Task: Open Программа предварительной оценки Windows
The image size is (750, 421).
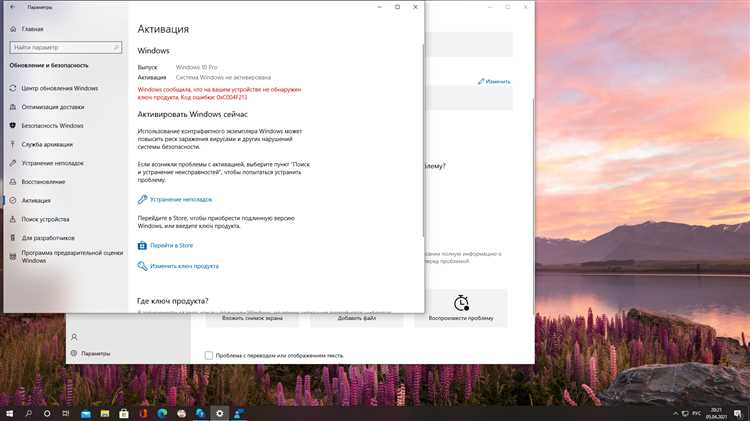Action: coord(72,256)
